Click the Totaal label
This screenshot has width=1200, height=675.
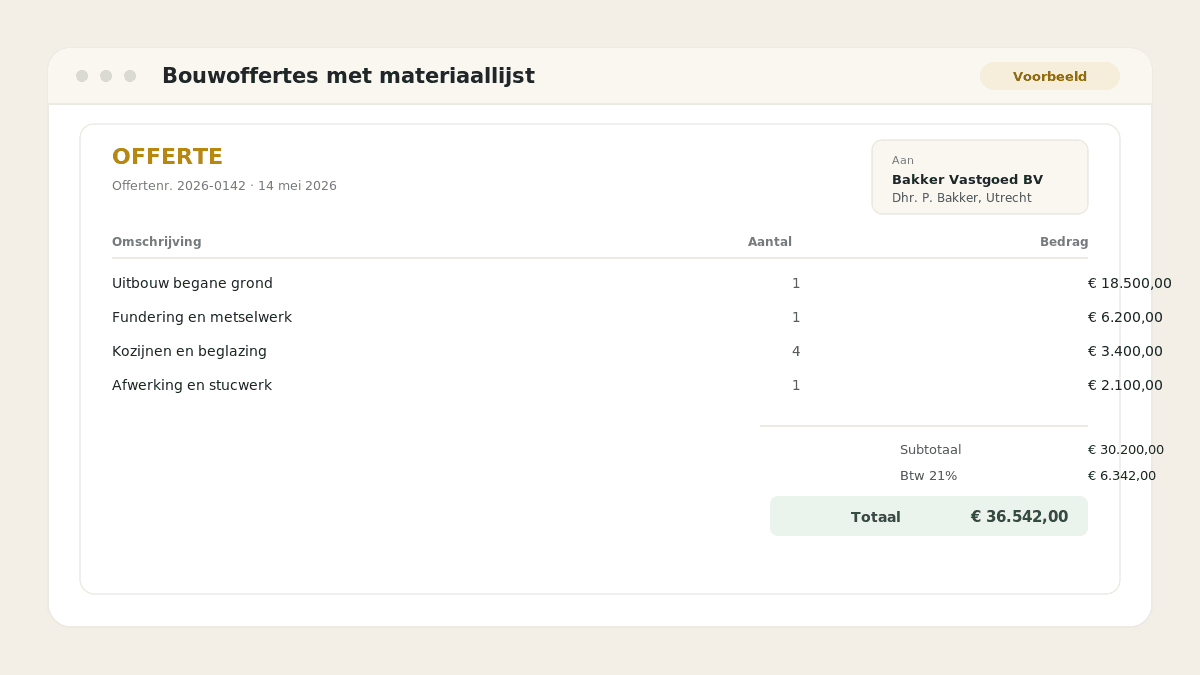point(876,517)
